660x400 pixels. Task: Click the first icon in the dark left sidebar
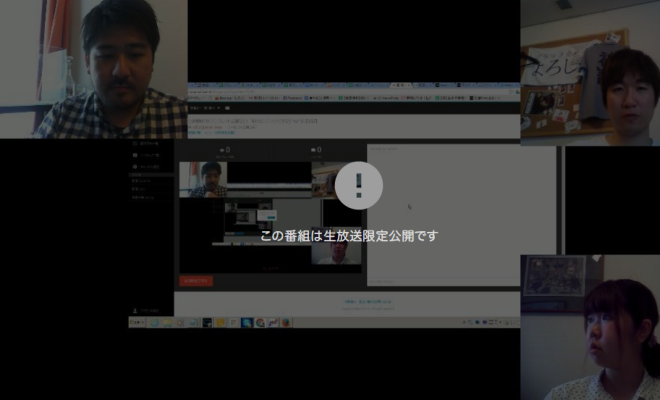click(137, 144)
